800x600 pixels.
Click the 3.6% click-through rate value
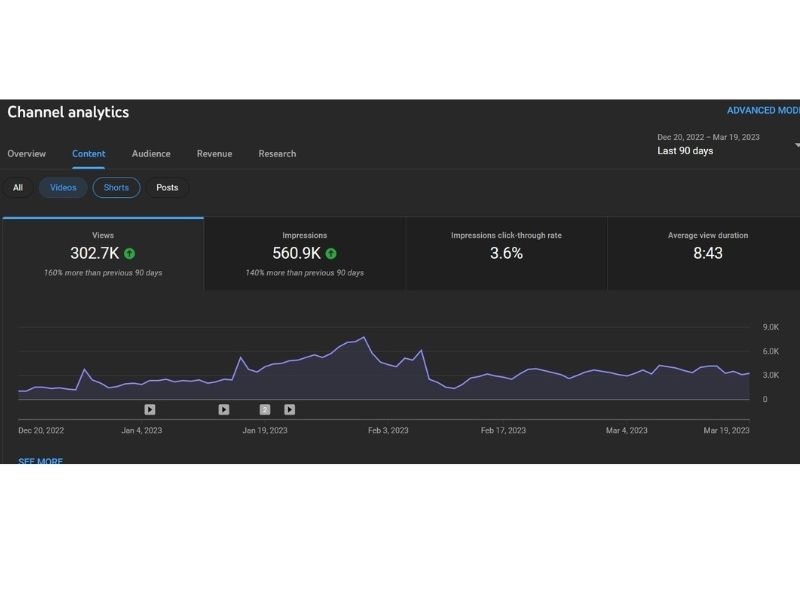pos(506,254)
